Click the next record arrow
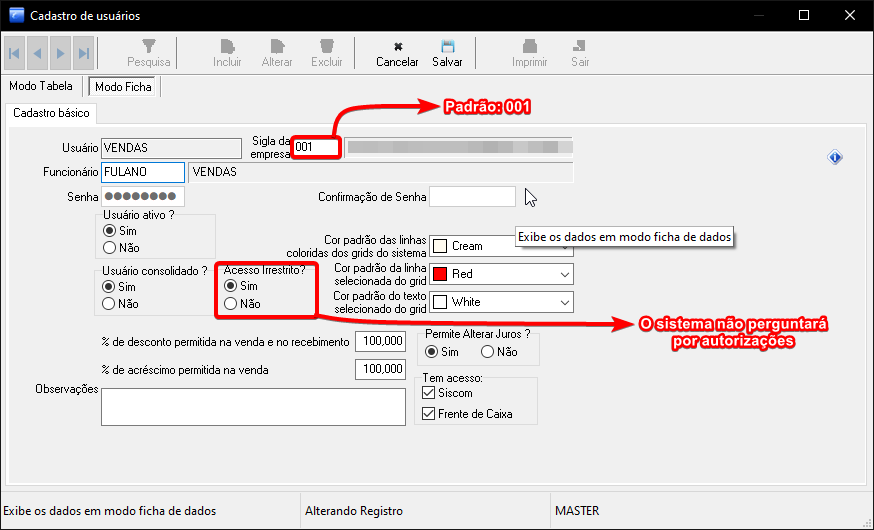This screenshot has width=874, height=530. click(x=61, y=53)
